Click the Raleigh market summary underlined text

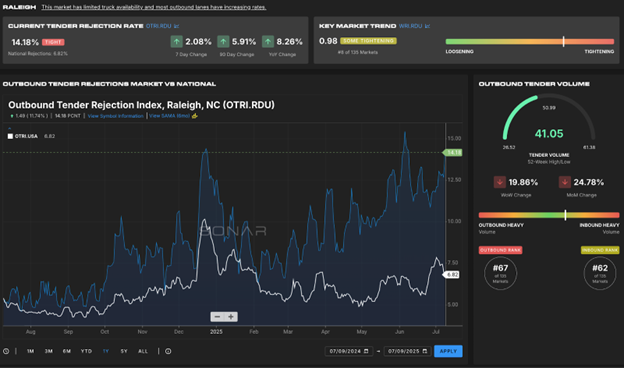[154, 7]
